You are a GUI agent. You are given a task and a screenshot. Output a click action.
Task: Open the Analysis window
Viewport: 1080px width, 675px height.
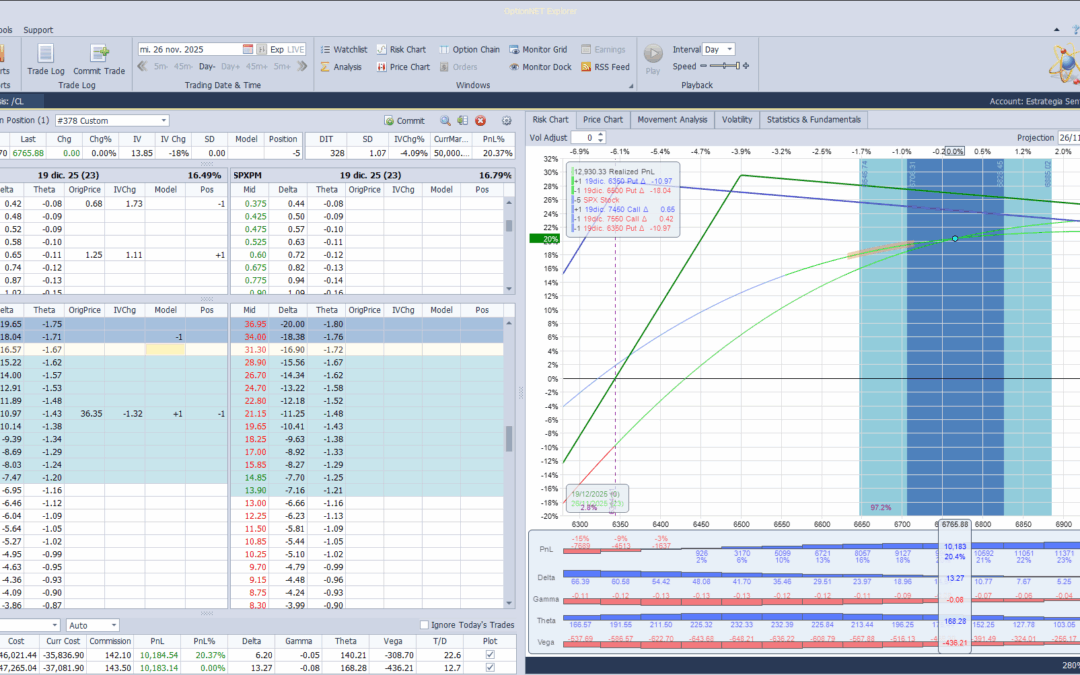pos(341,67)
